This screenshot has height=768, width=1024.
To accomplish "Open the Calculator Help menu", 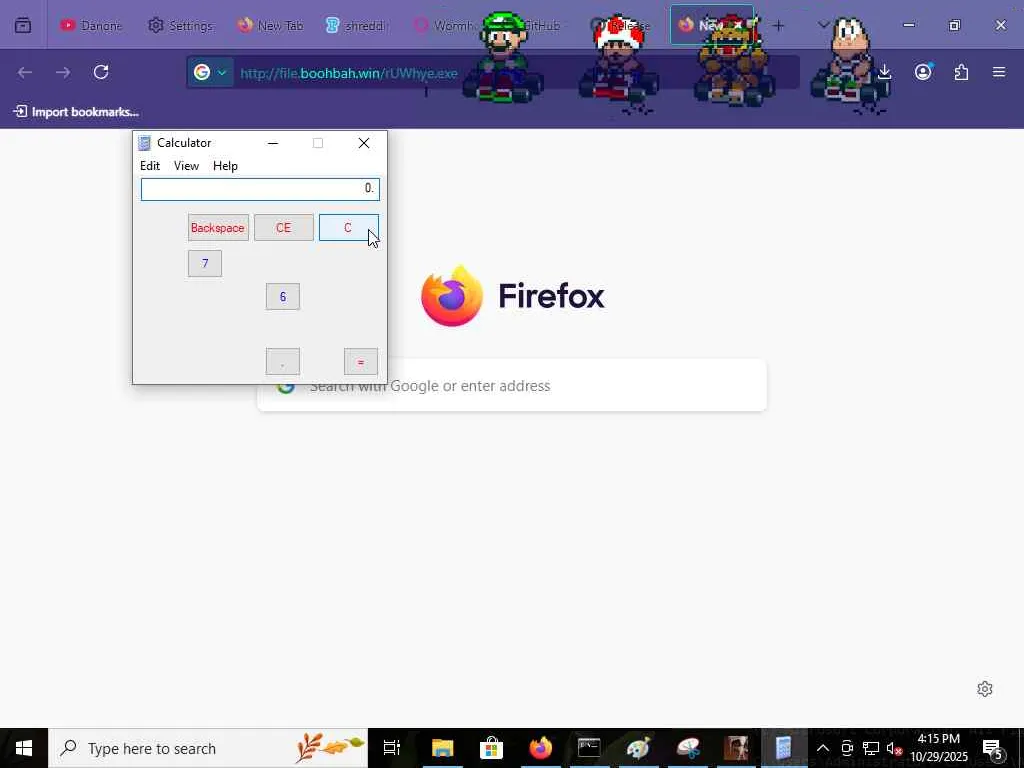I will click(x=225, y=166).
